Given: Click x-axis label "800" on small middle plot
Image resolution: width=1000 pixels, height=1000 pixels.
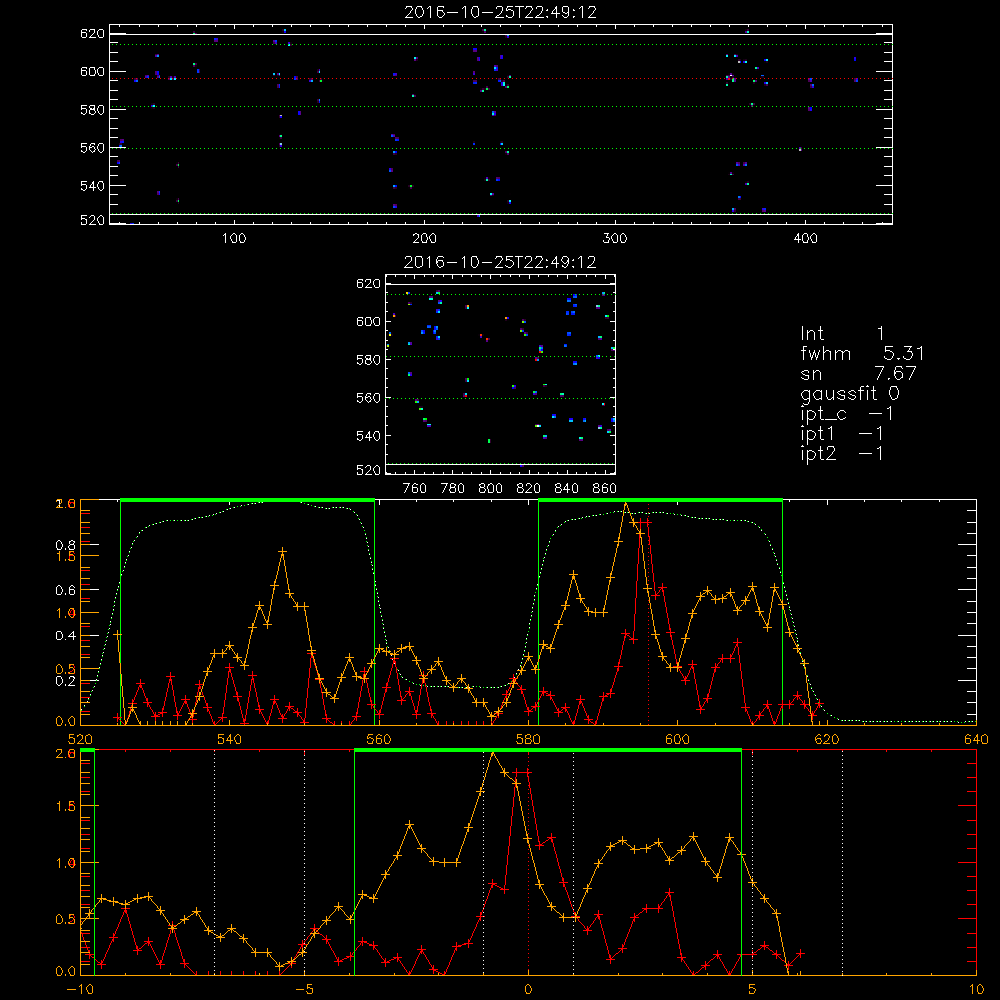Looking at the screenshot, I should (490, 489).
